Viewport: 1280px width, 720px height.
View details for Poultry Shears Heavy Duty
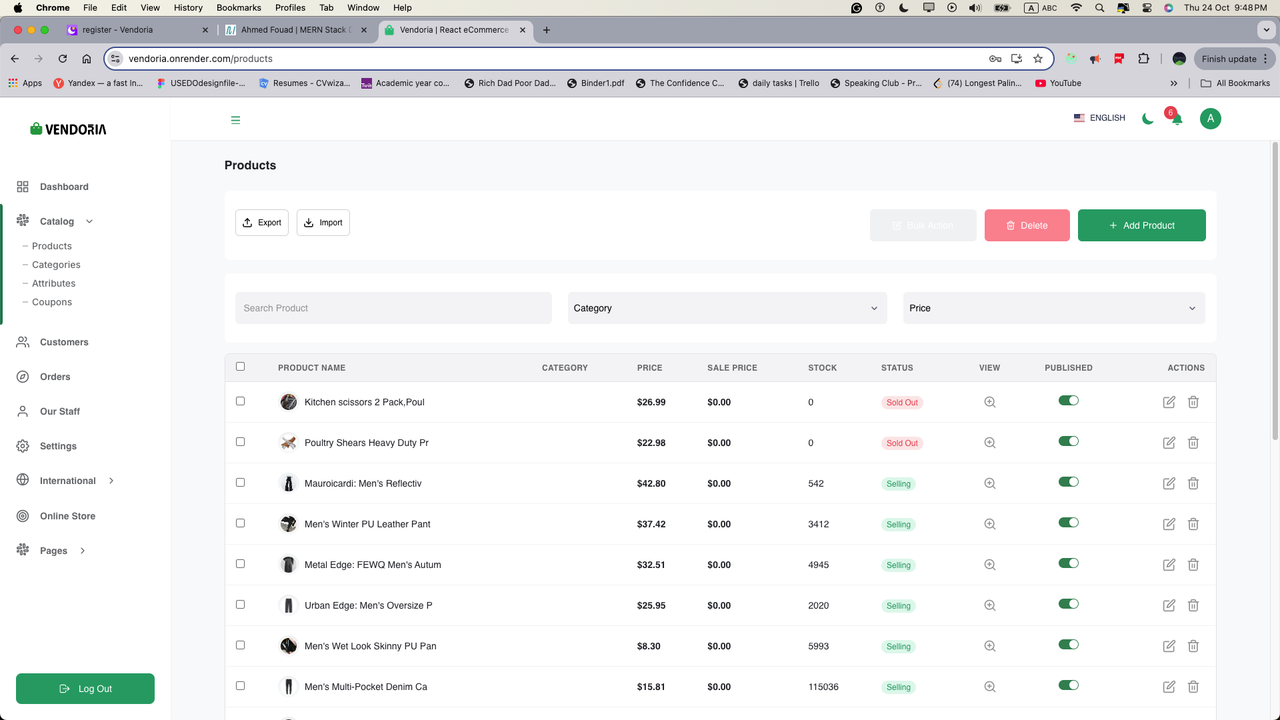click(x=990, y=443)
